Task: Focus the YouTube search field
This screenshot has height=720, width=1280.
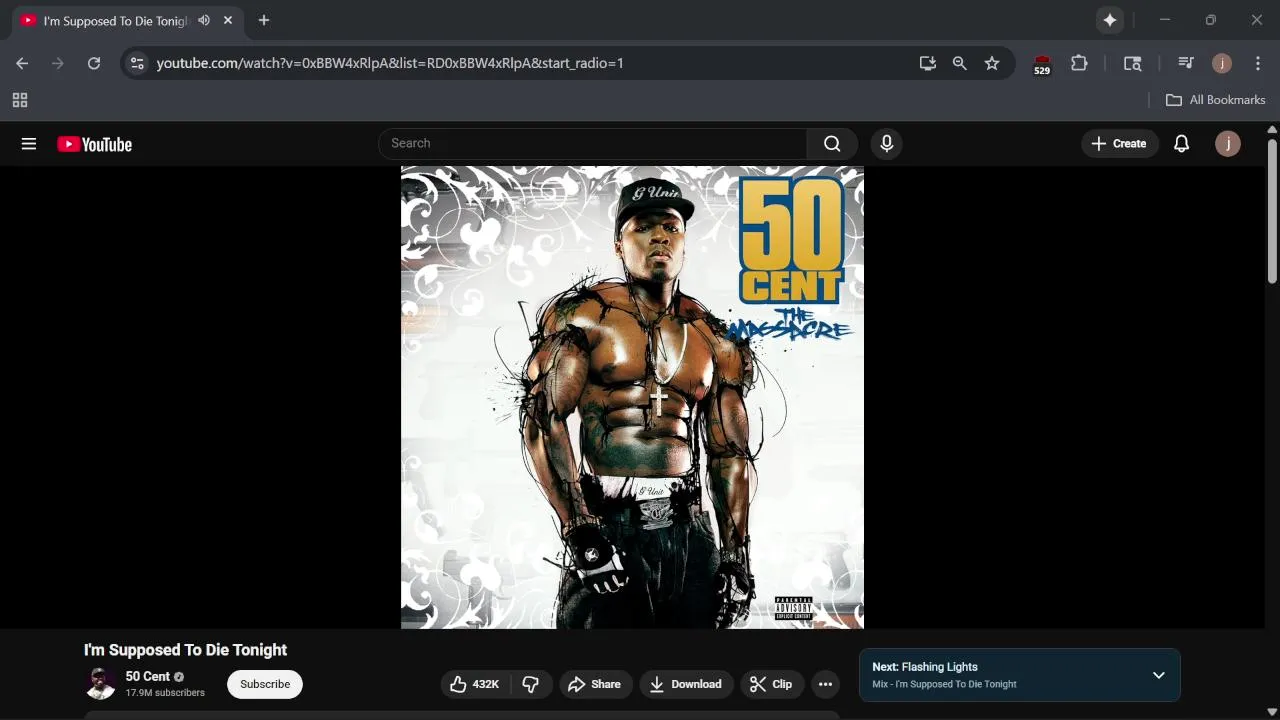Action: point(593,144)
